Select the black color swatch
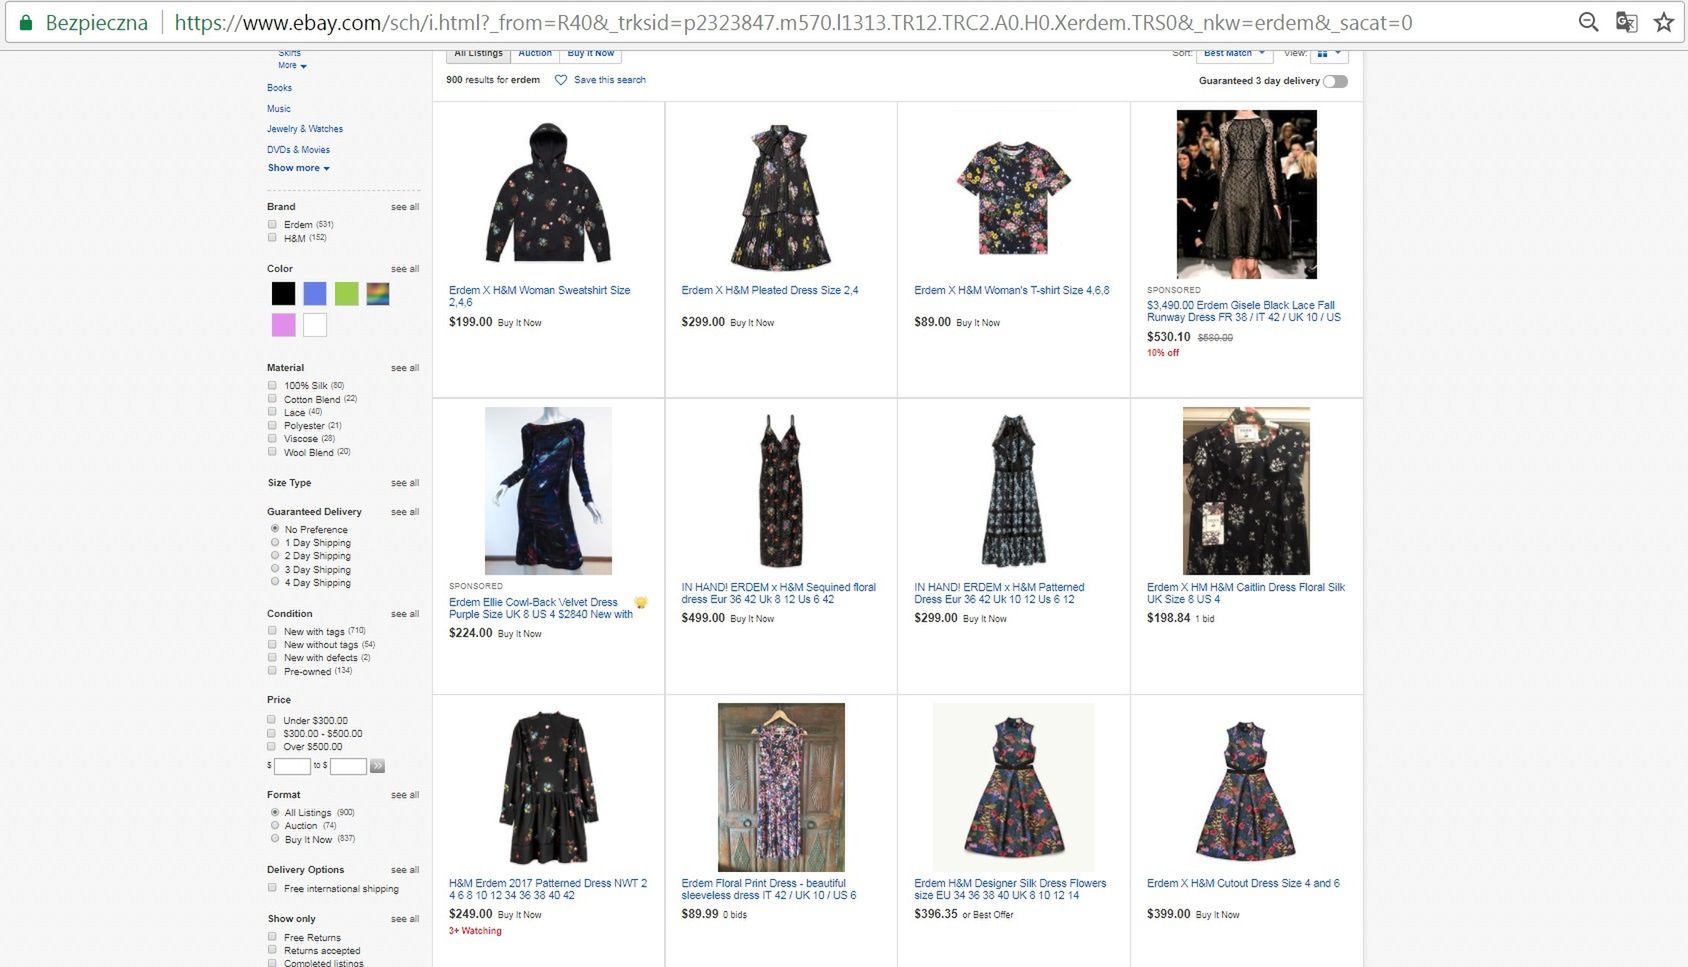The height and width of the screenshot is (967, 1688). click(283, 293)
